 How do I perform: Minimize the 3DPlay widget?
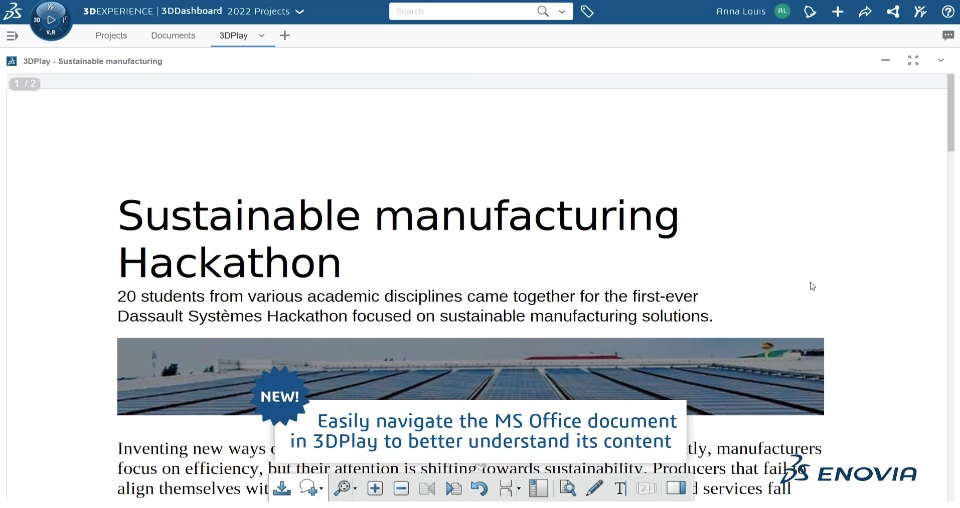885,60
